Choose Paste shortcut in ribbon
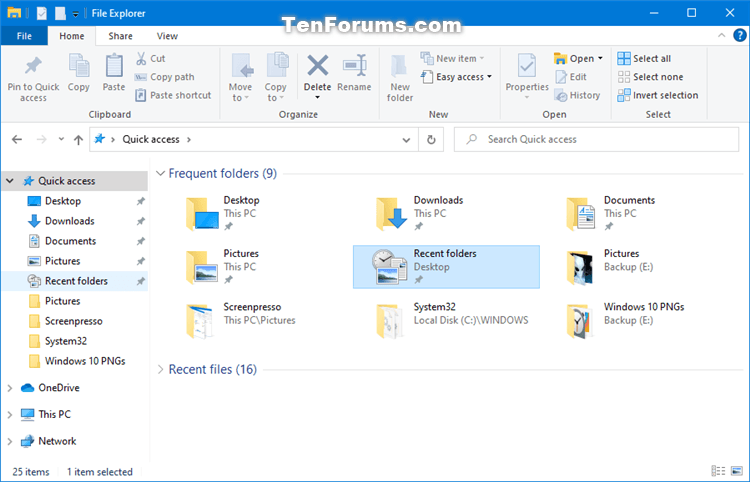 [173, 95]
